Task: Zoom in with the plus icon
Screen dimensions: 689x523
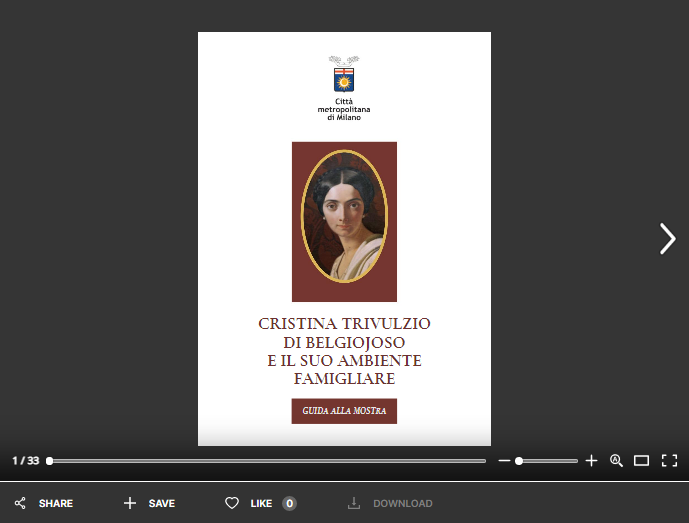Action: point(591,461)
